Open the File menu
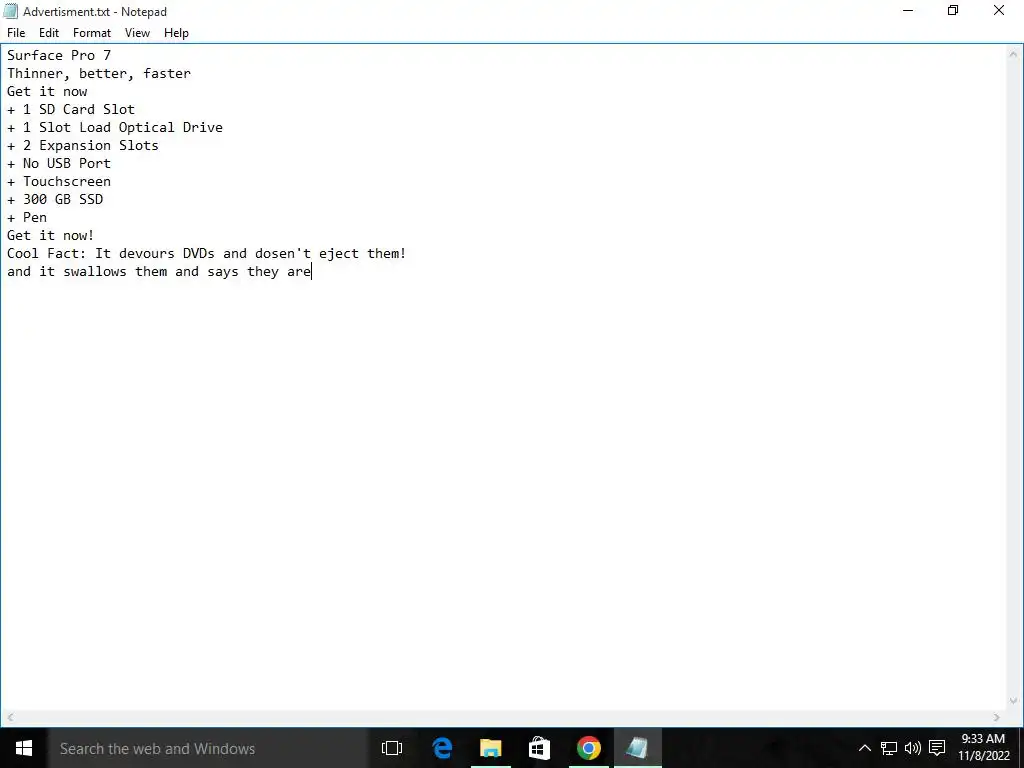This screenshot has height=768, width=1024. 16,33
